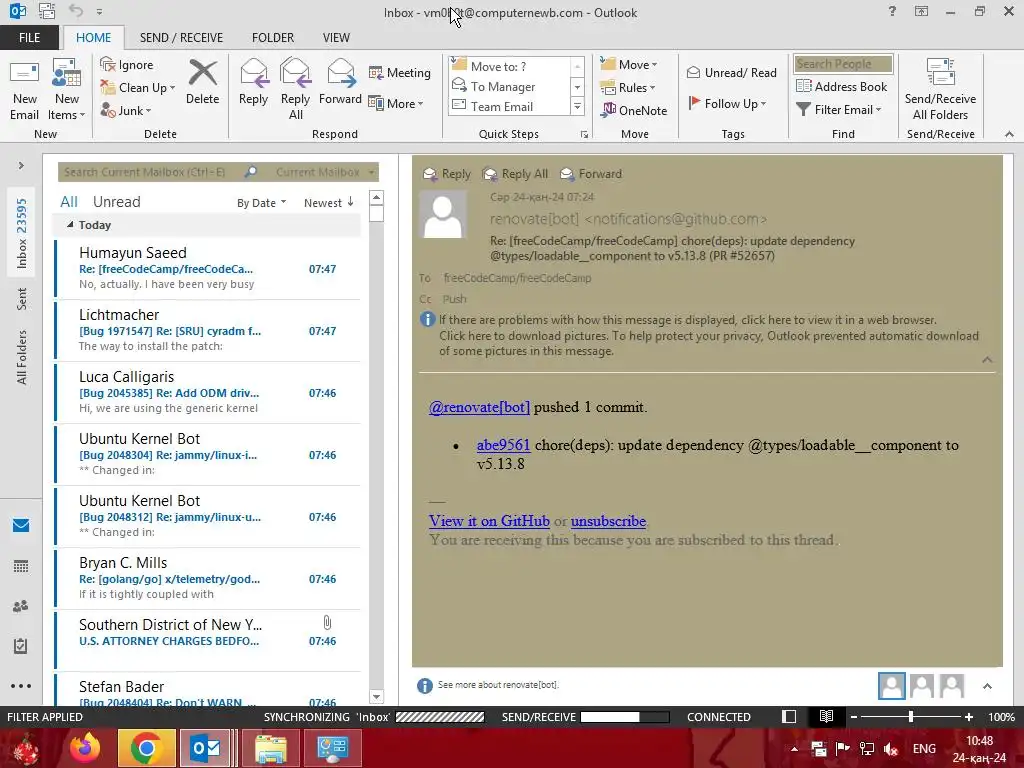This screenshot has height=768, width=1024.
Task: Click the Ignore conversation button
Action: [x=127, y=65]
